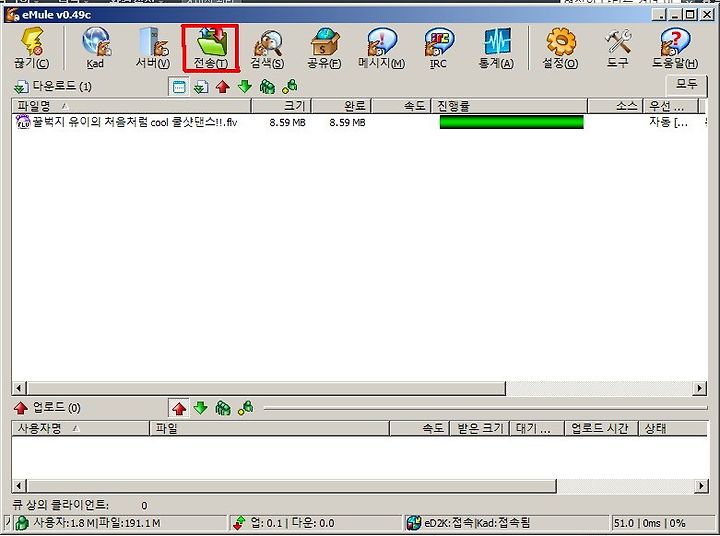Click the known clients icon in upload toolbar

246,408
